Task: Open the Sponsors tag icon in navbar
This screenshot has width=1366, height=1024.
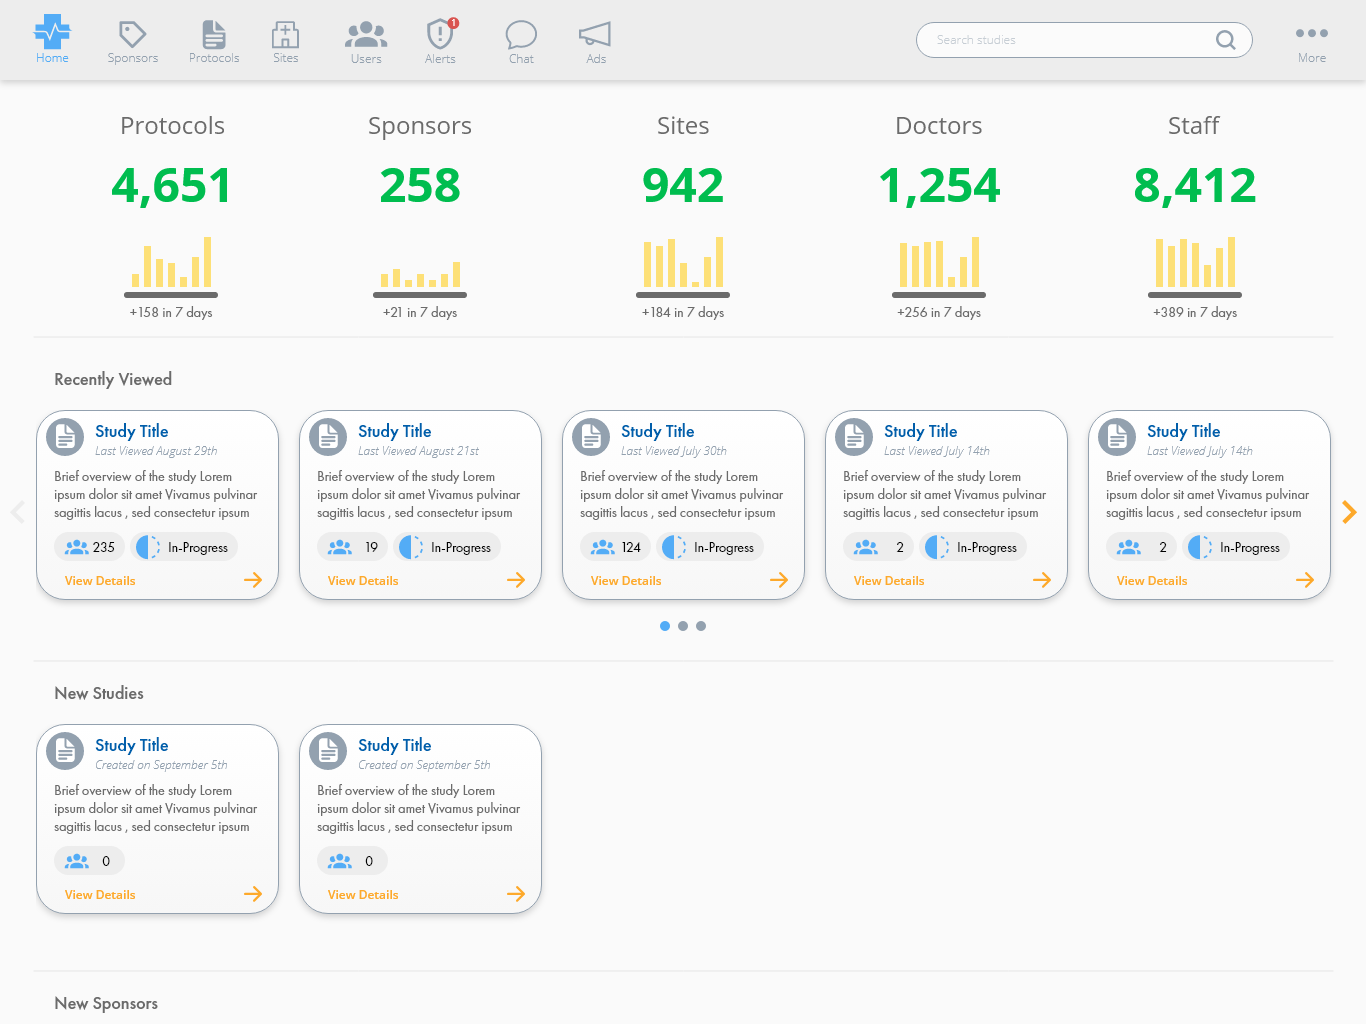Action: click(x=132, y=35)
